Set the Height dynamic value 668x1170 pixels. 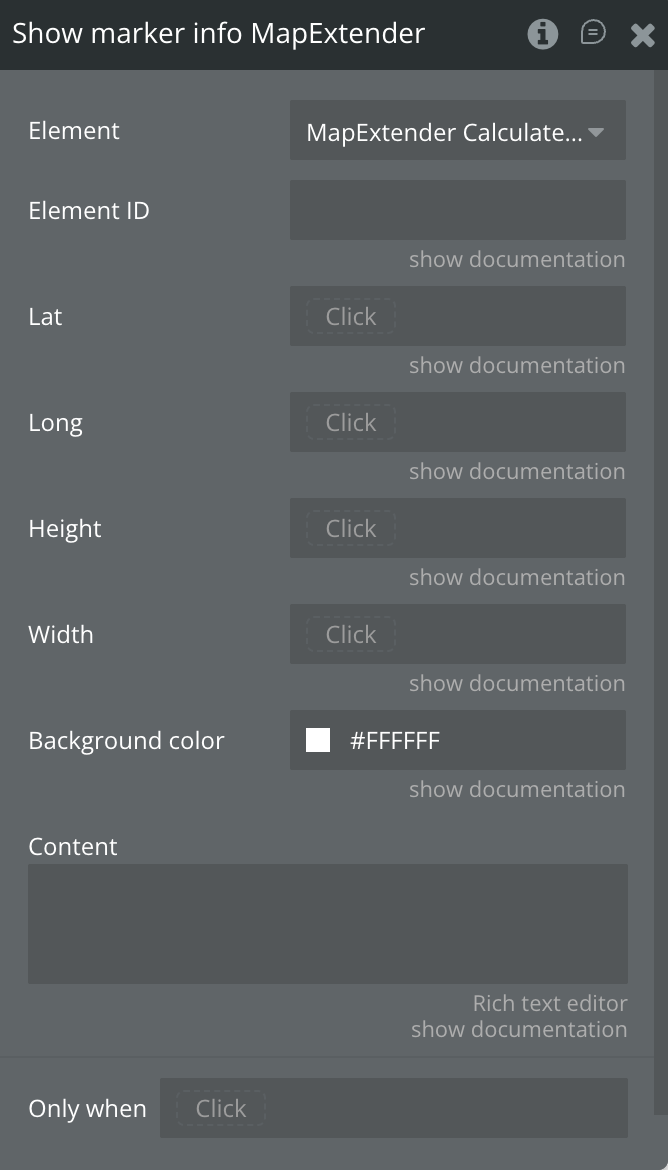coord(351,529)
